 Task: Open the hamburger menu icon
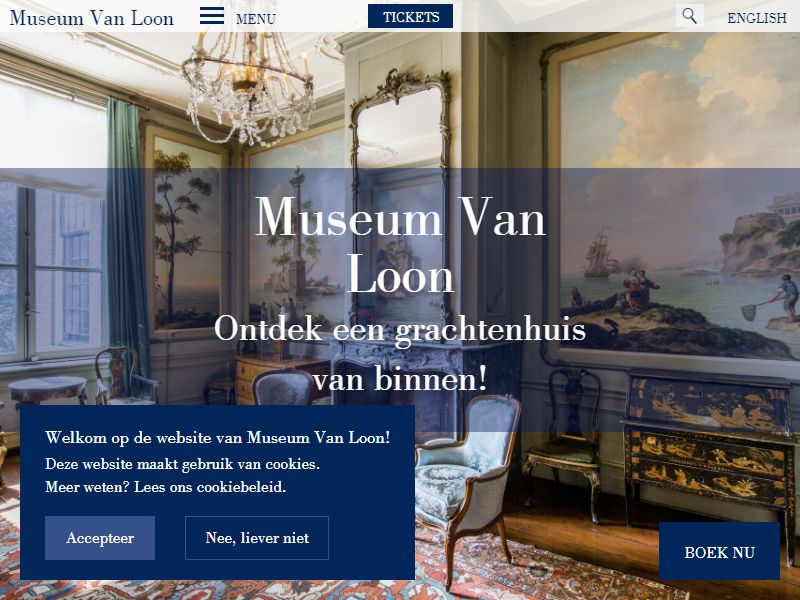[212, 16]
